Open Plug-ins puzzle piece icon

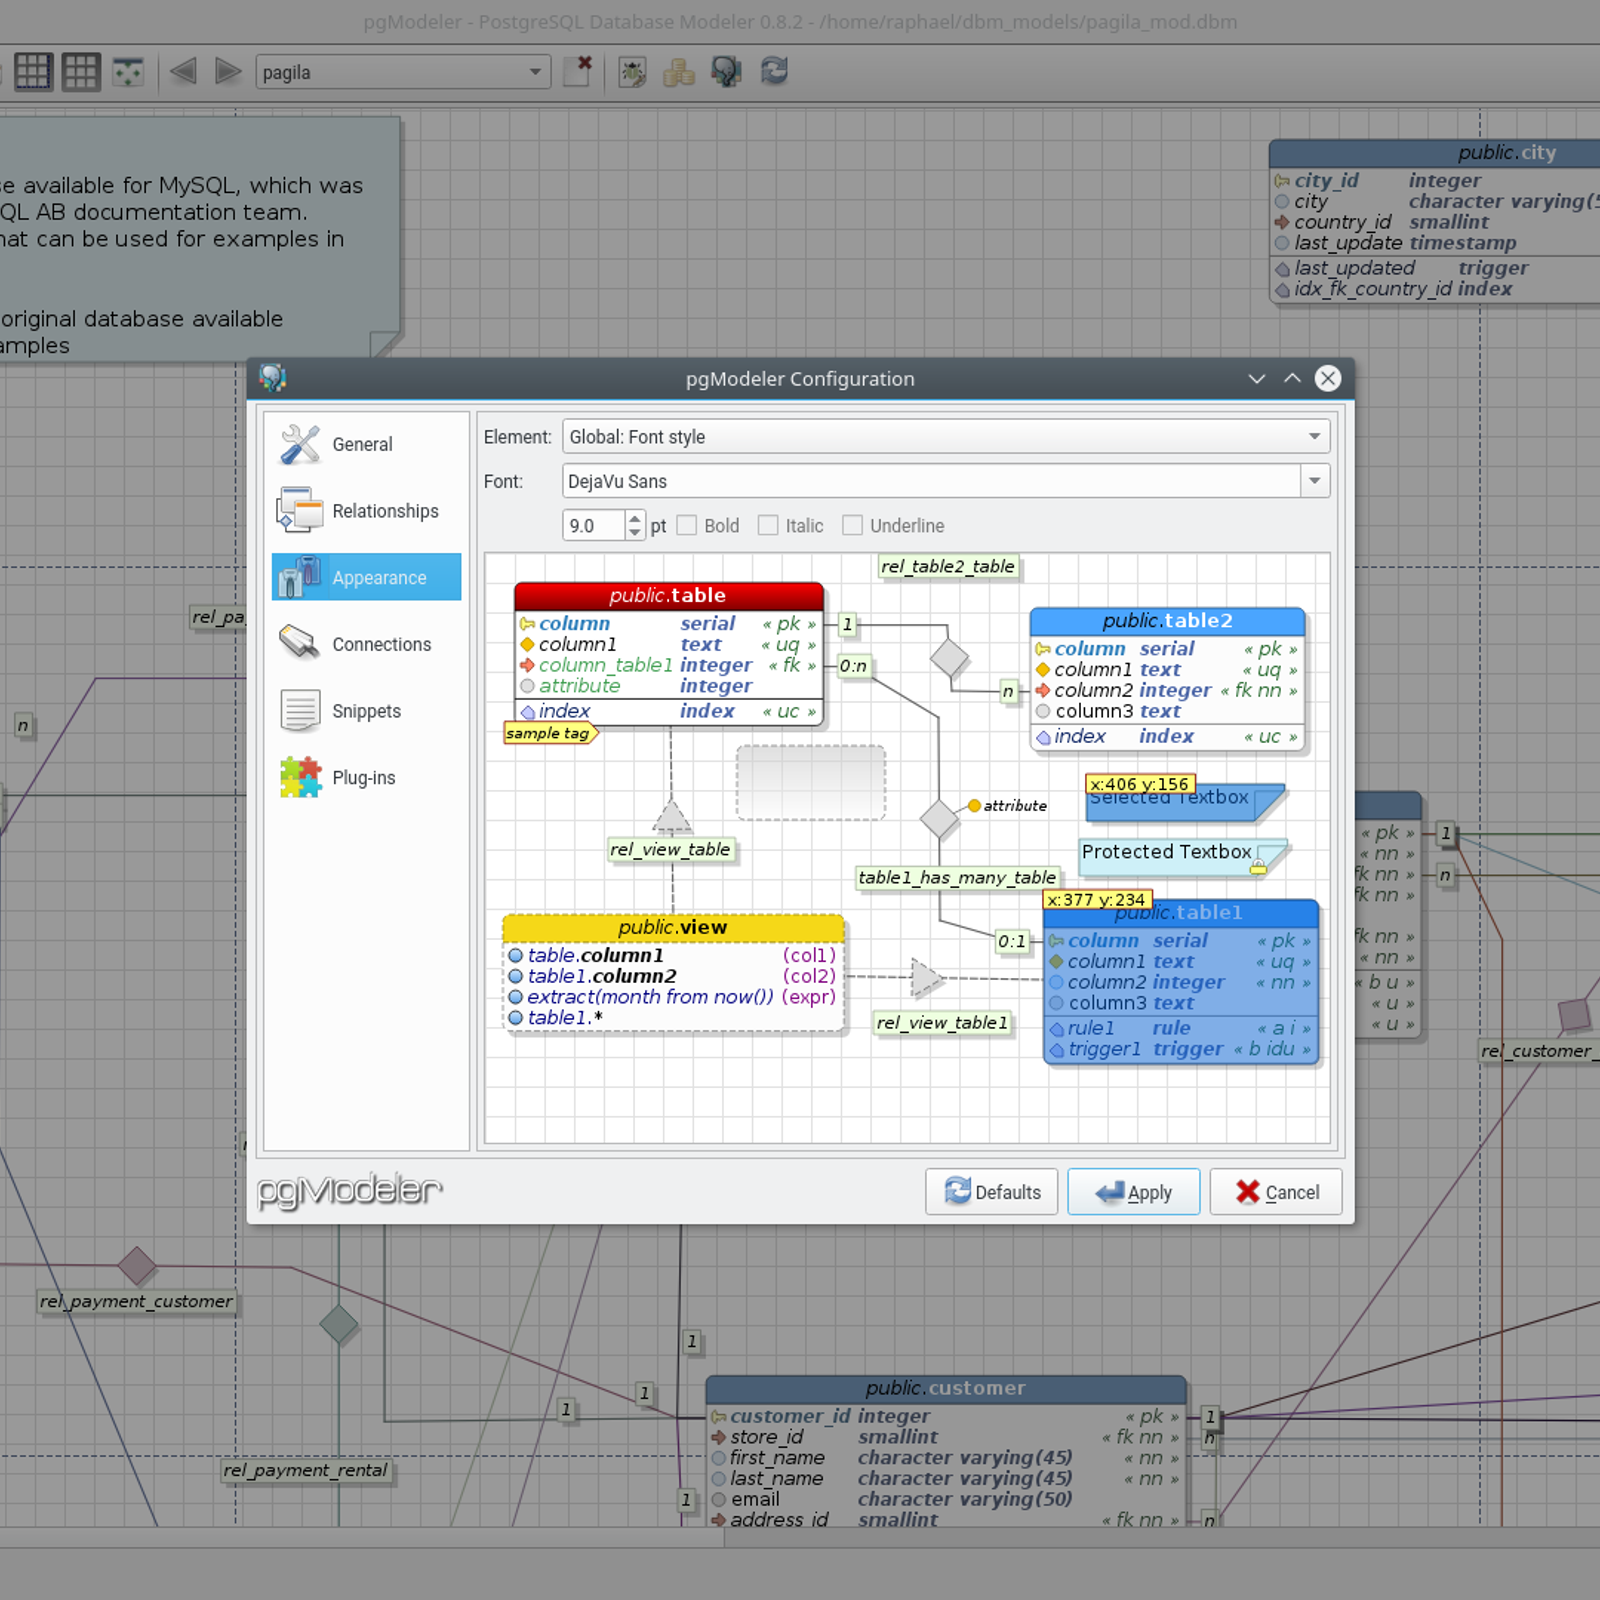301,777
